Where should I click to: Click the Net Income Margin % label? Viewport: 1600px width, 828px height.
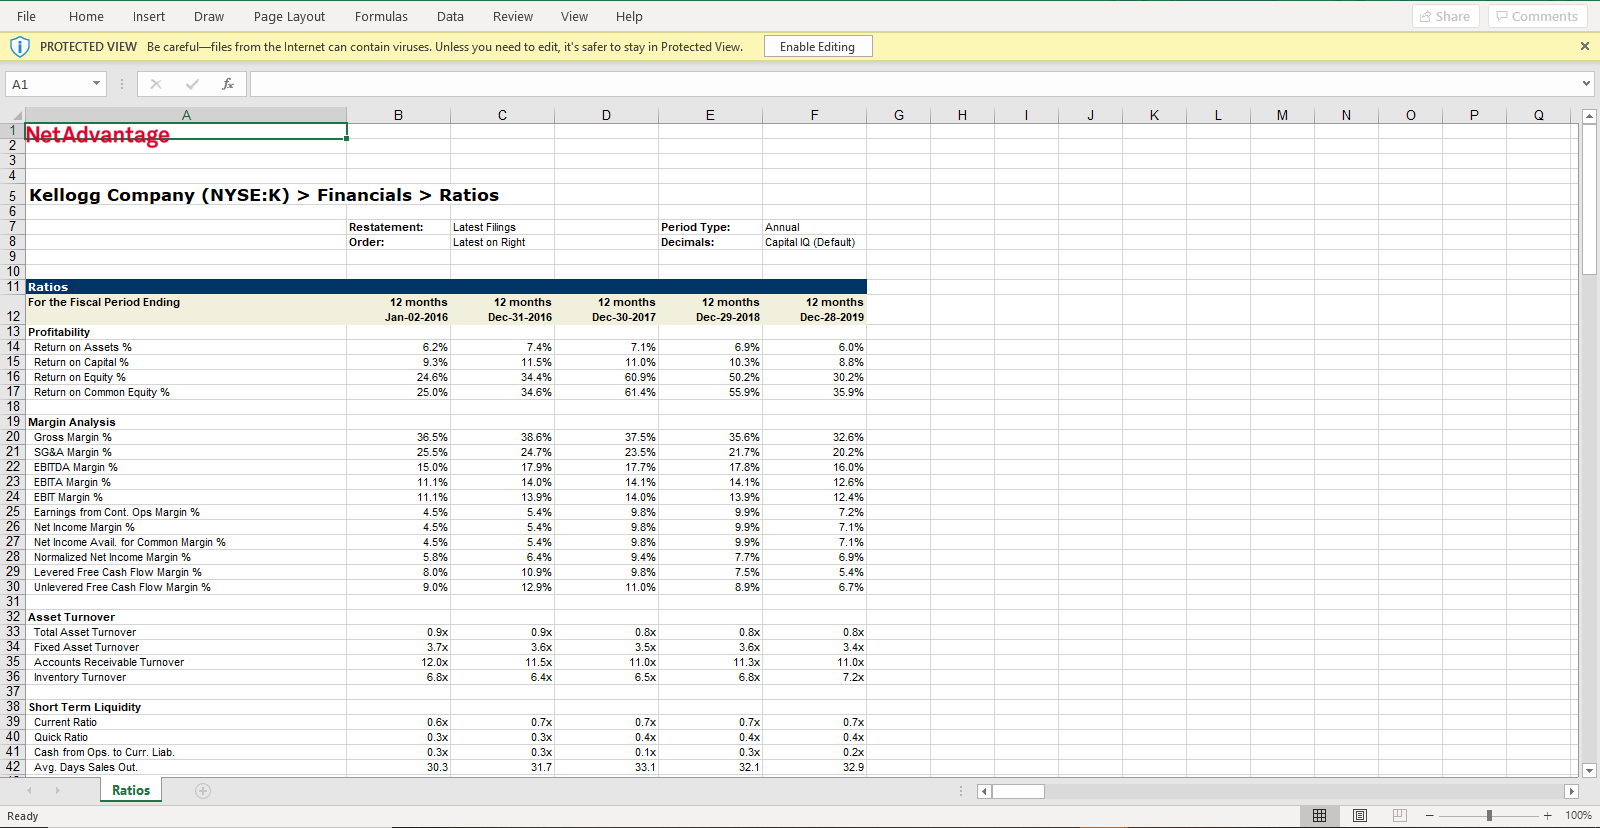(84, 527)
